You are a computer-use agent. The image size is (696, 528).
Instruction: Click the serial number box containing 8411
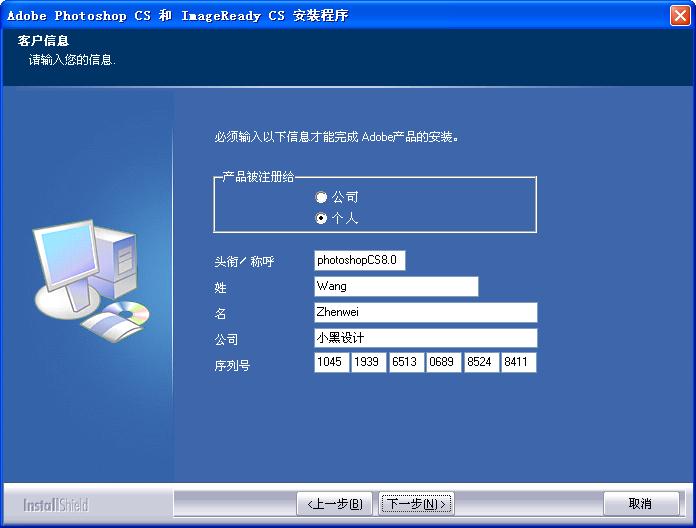pos(519,362)
